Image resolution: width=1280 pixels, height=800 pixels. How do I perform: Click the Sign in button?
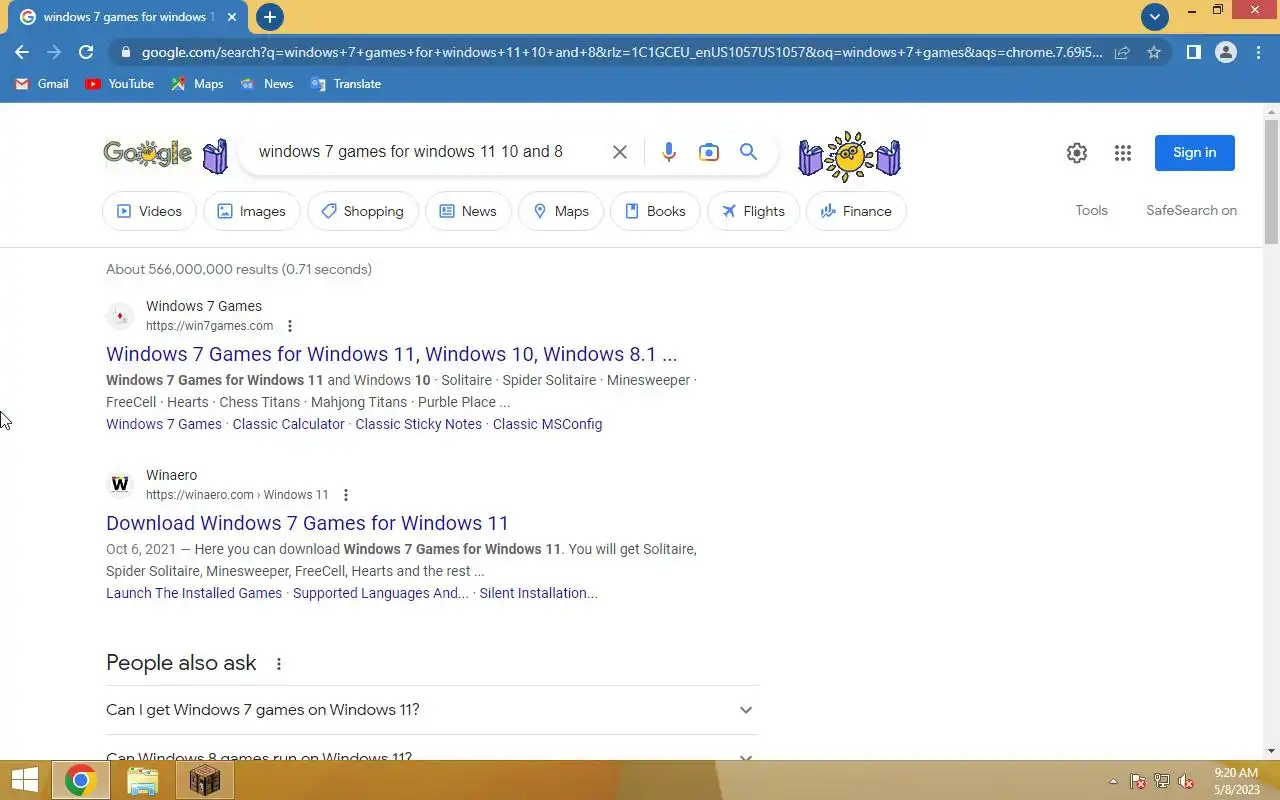coord(1194,153)
